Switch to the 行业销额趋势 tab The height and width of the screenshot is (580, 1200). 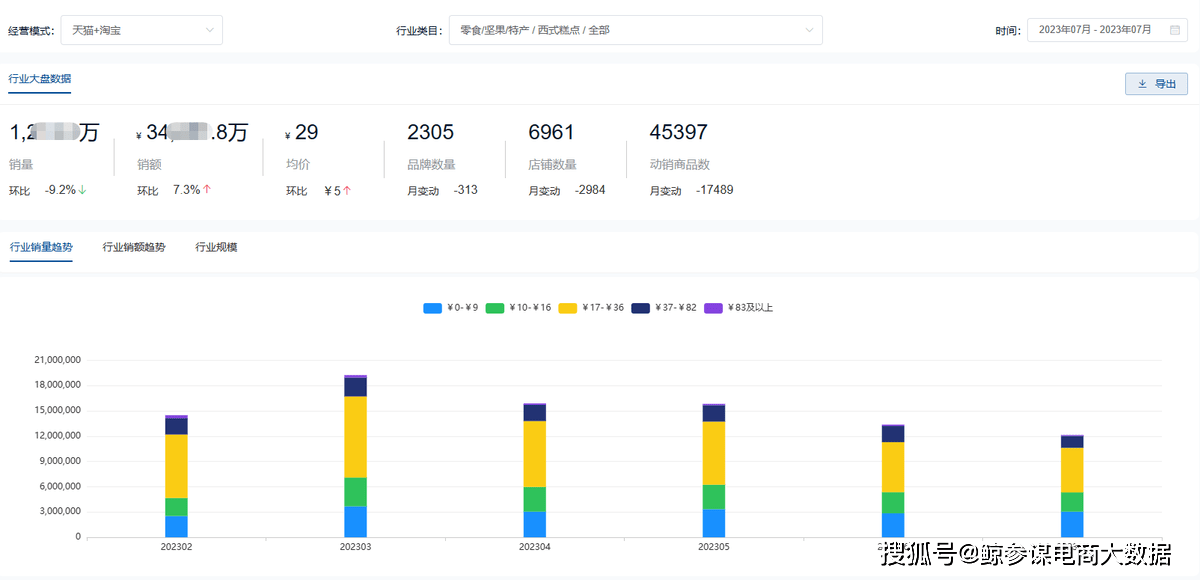134,247
